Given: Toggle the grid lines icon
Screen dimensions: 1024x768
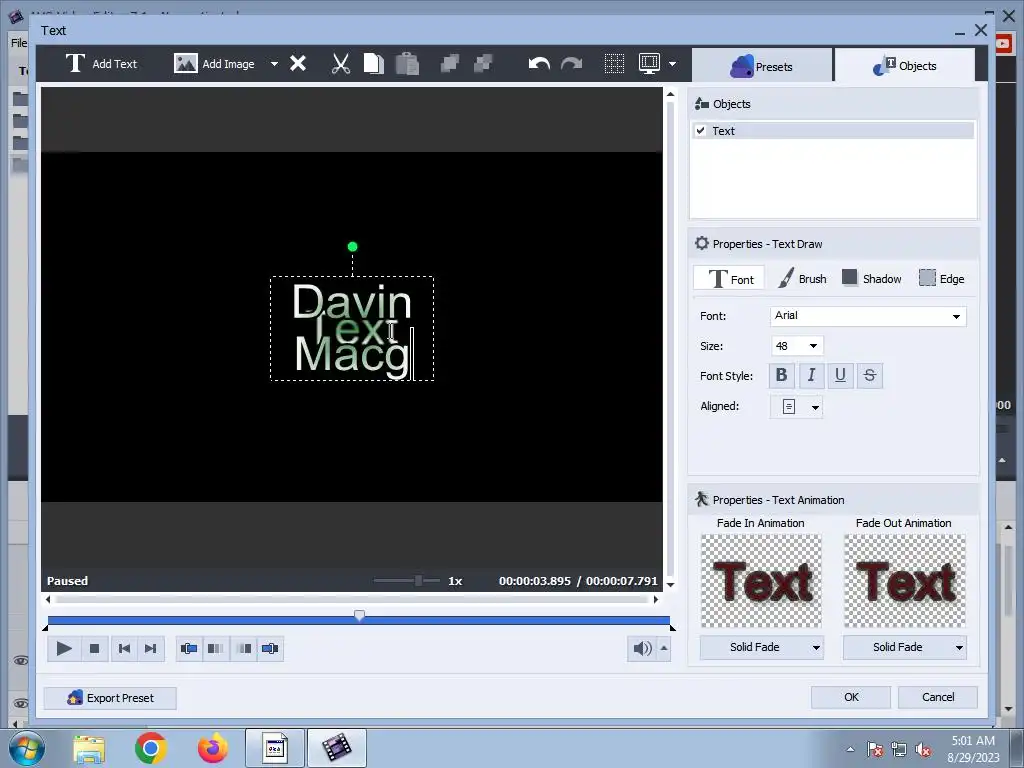Looking at the screenshot, I should (x=614, y=63).
